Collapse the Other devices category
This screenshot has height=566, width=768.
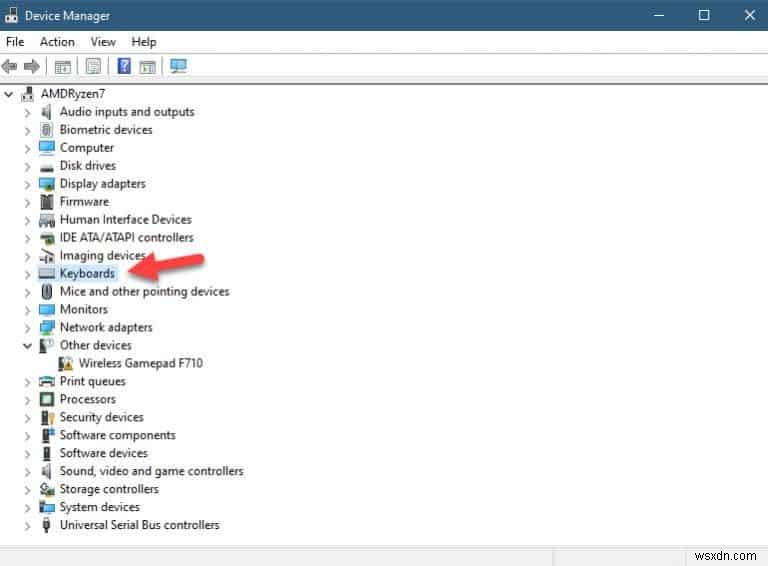27,346
